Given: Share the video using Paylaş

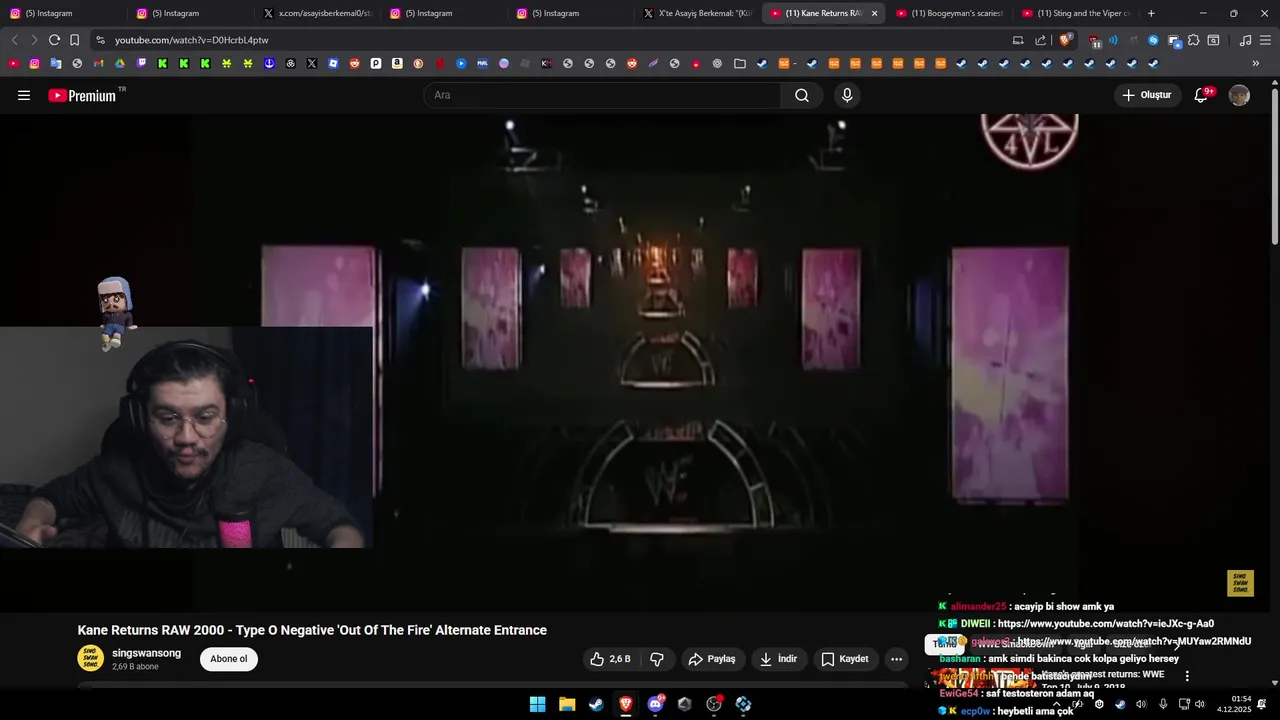Looking at the screenshot, I should pos(712,659).
